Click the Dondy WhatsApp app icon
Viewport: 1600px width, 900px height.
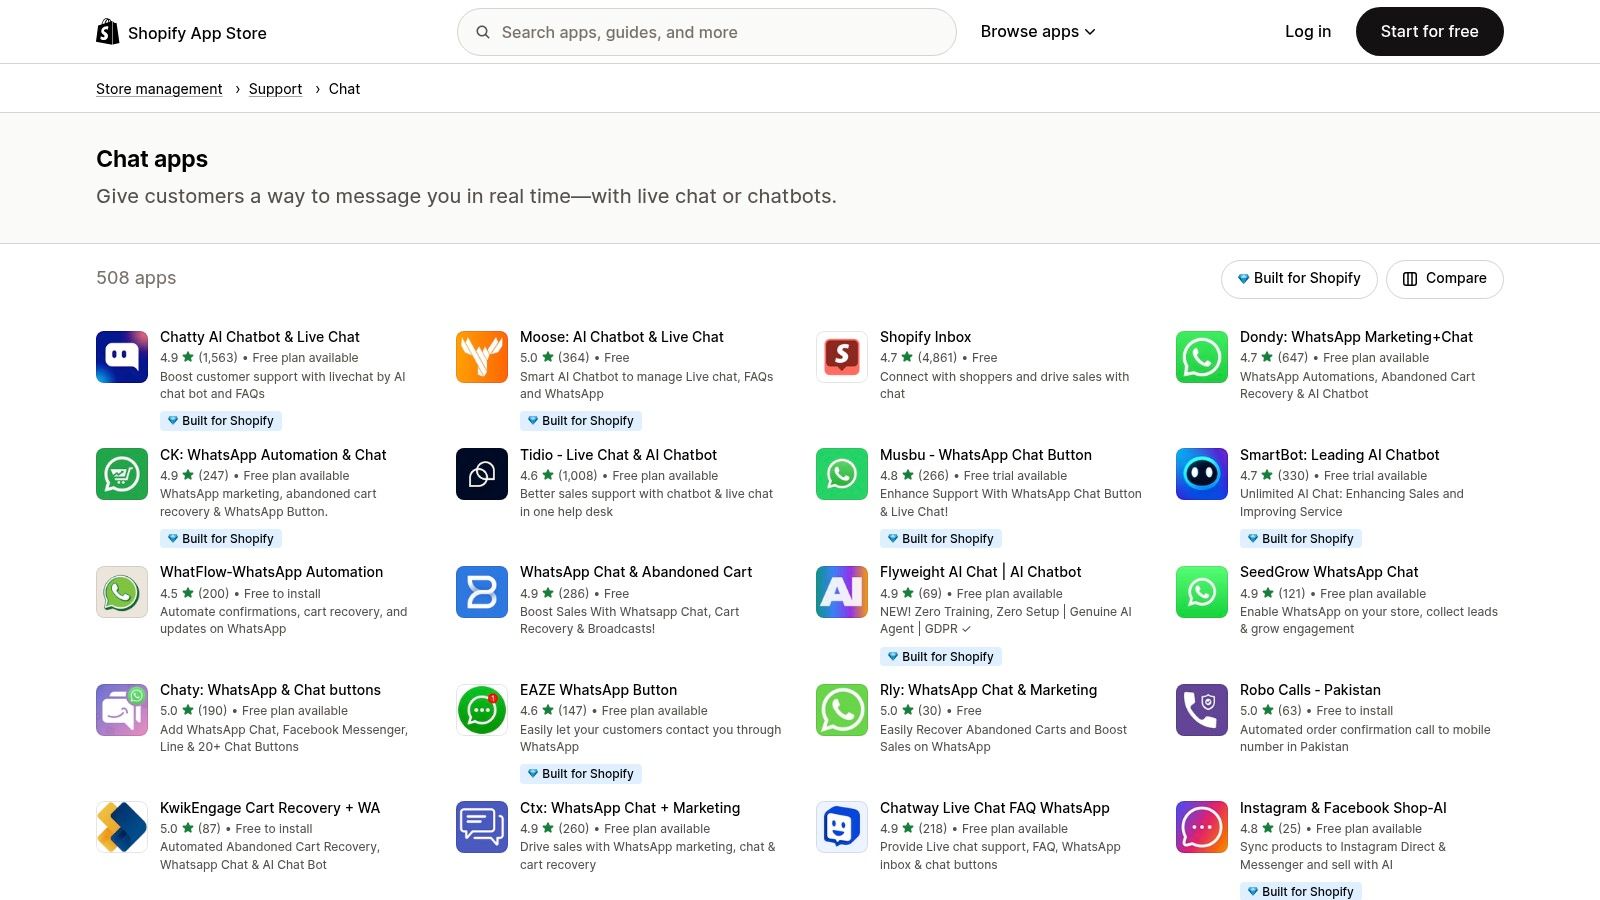[1201, 356]
